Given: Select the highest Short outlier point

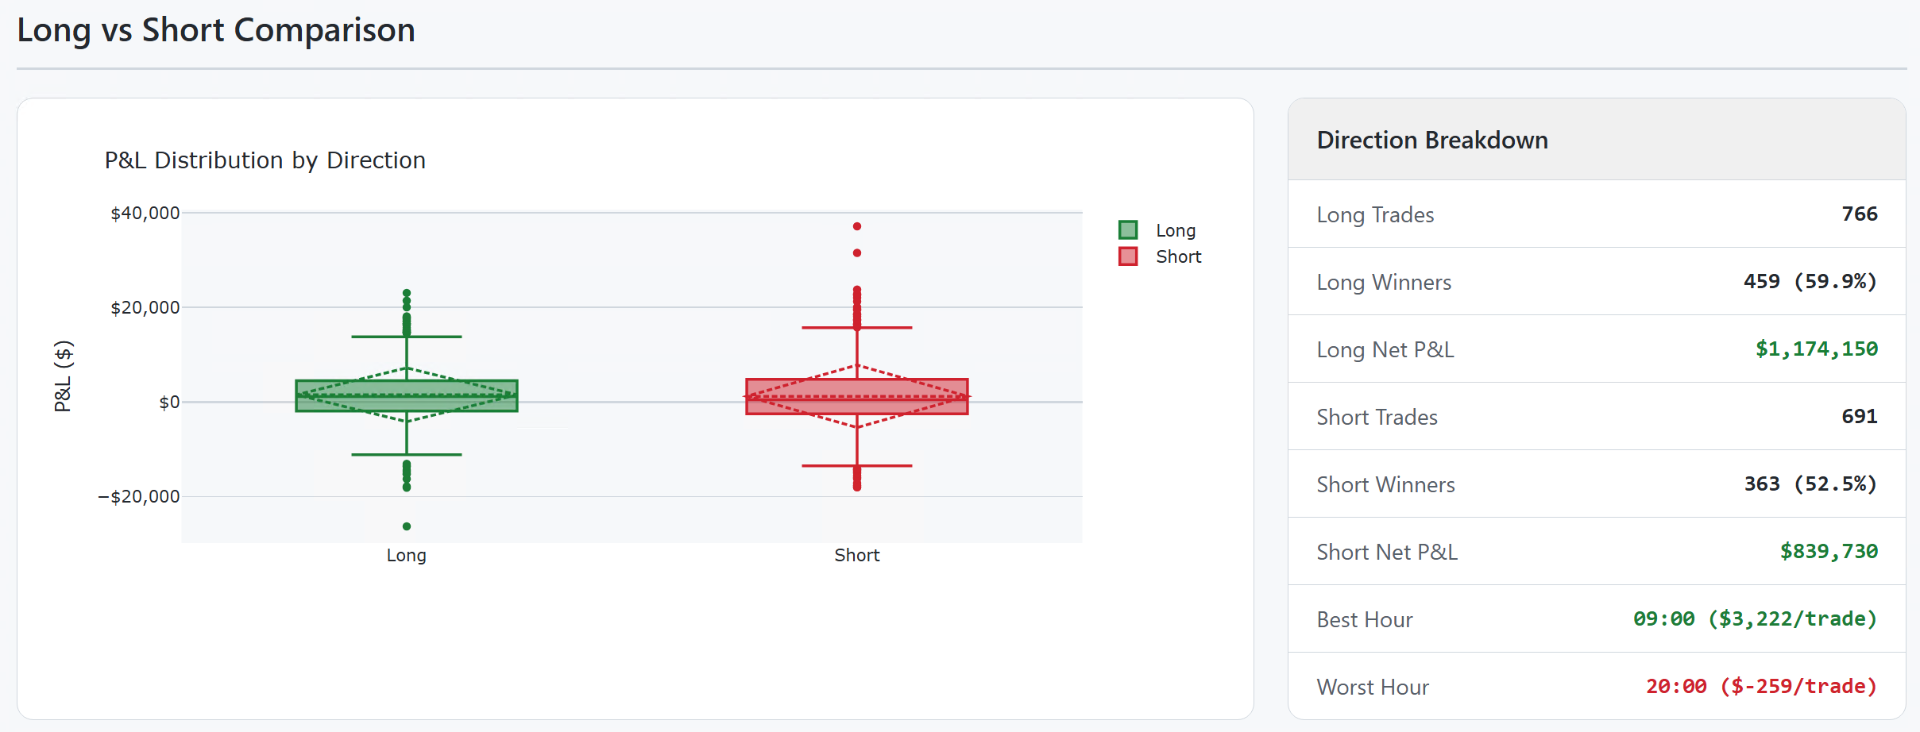Looking at the screenshot, I should click(857, 227).
